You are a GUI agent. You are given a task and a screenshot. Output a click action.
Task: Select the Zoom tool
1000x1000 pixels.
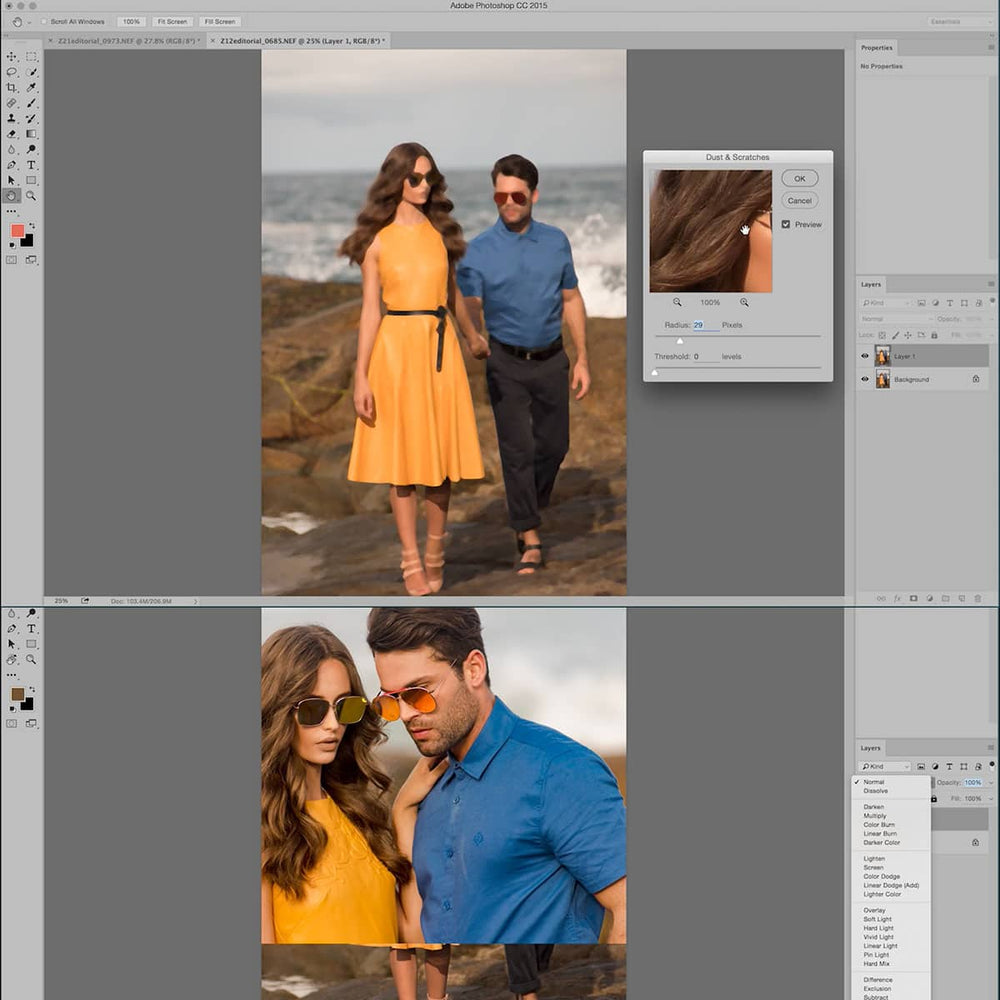(33, 196)
